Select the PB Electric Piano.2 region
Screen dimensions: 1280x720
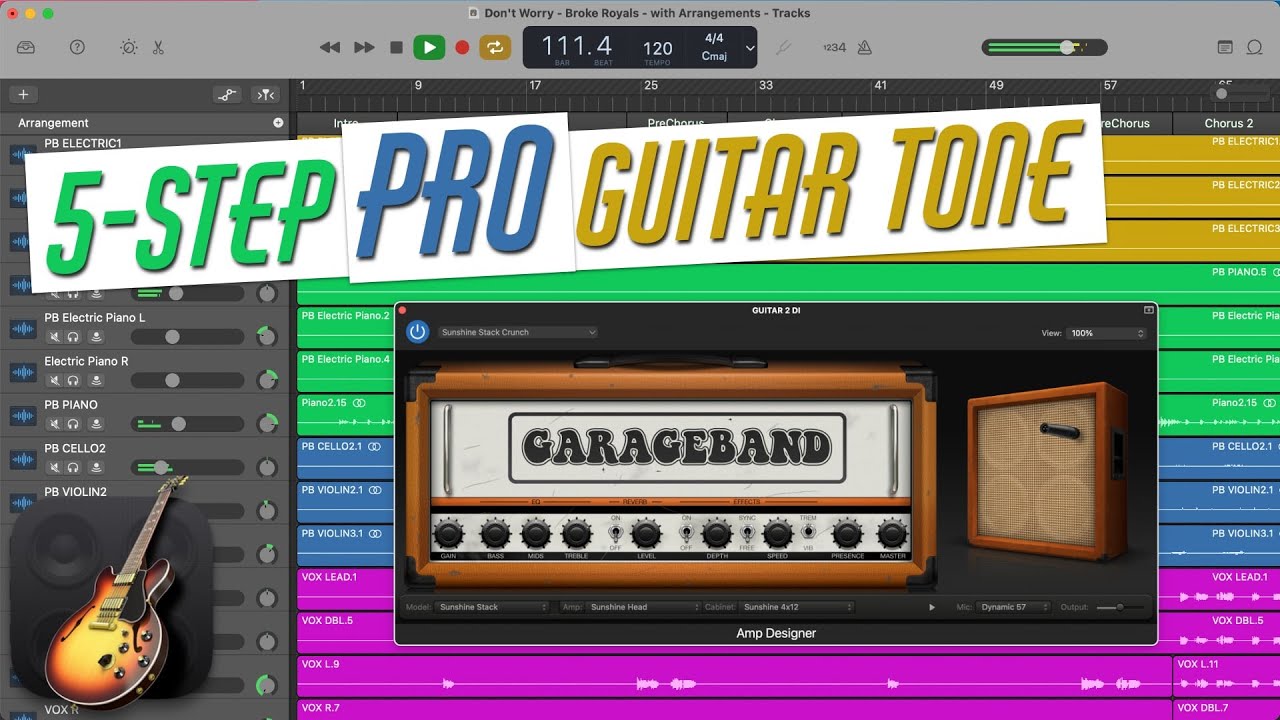click(x=346, y=327)
